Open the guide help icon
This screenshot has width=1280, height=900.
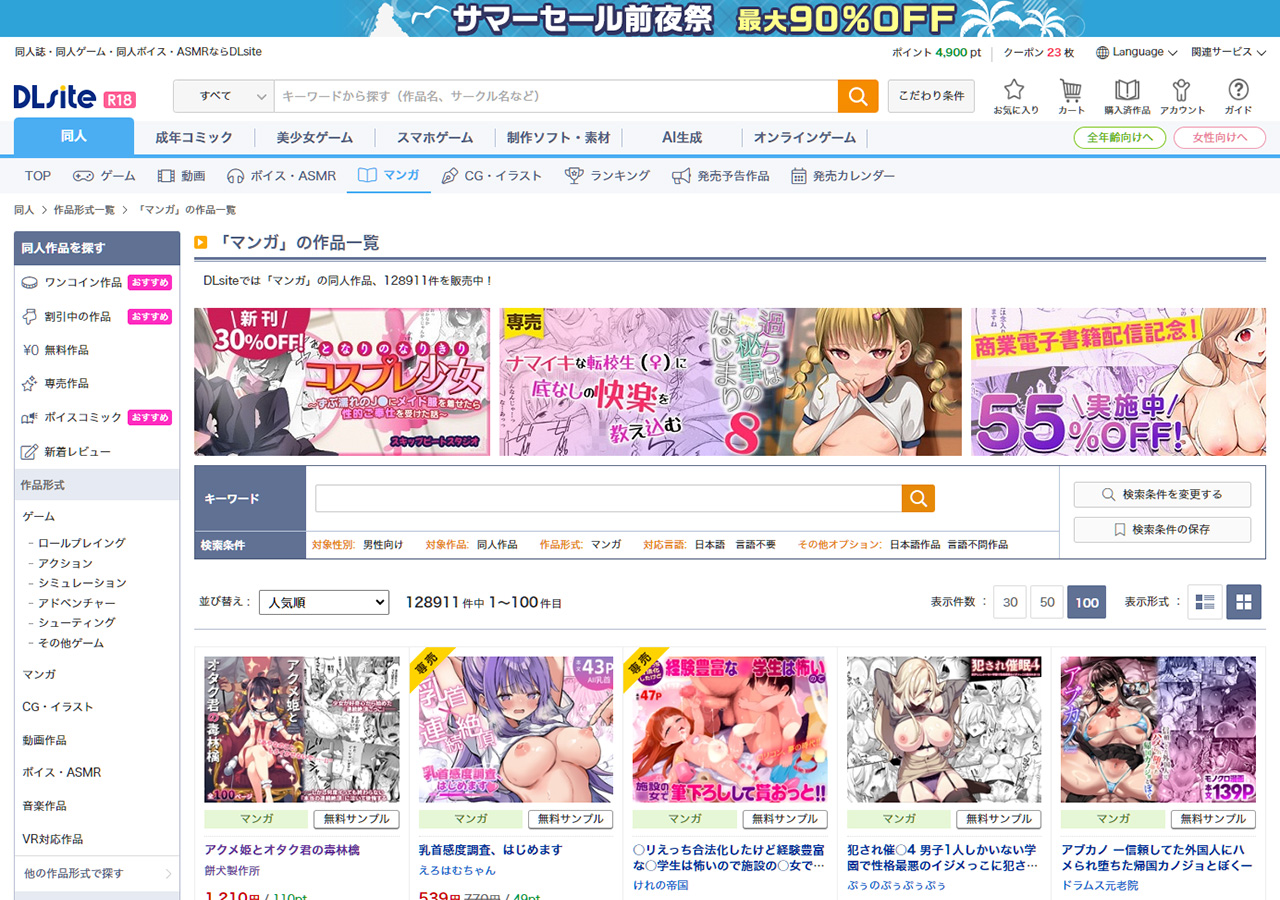pos(1238,96)
